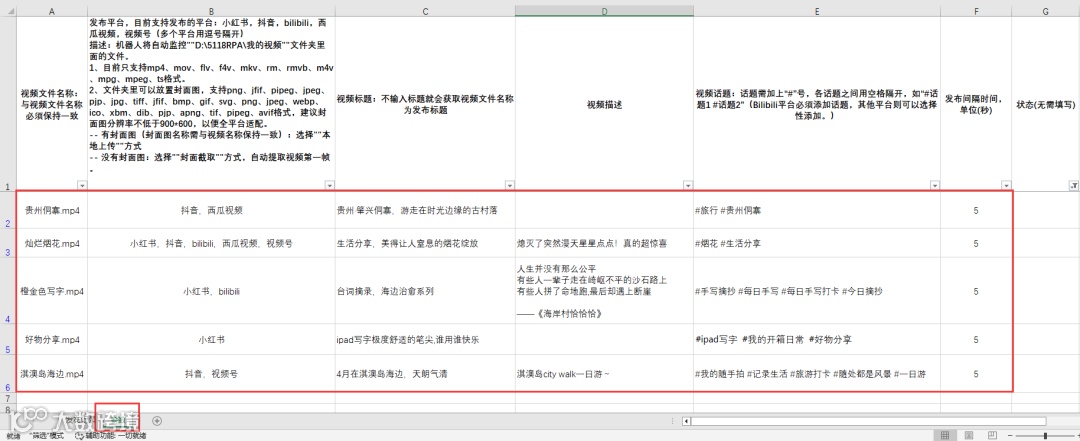Select column B header
This screenshot has height=441, width=1080.
[211, 10]
